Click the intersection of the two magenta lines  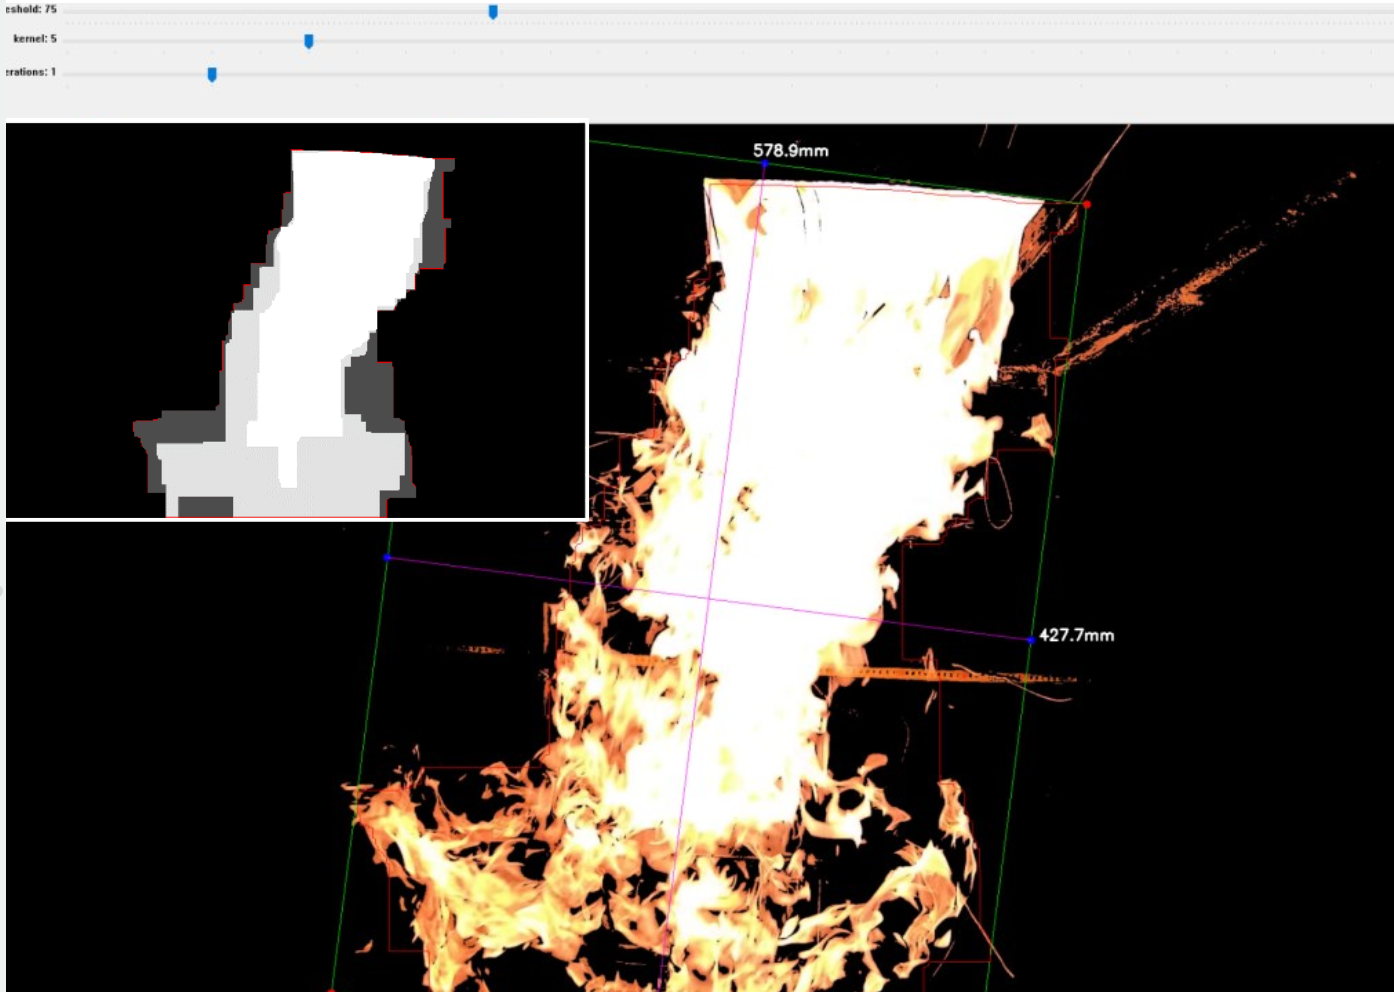709,598
